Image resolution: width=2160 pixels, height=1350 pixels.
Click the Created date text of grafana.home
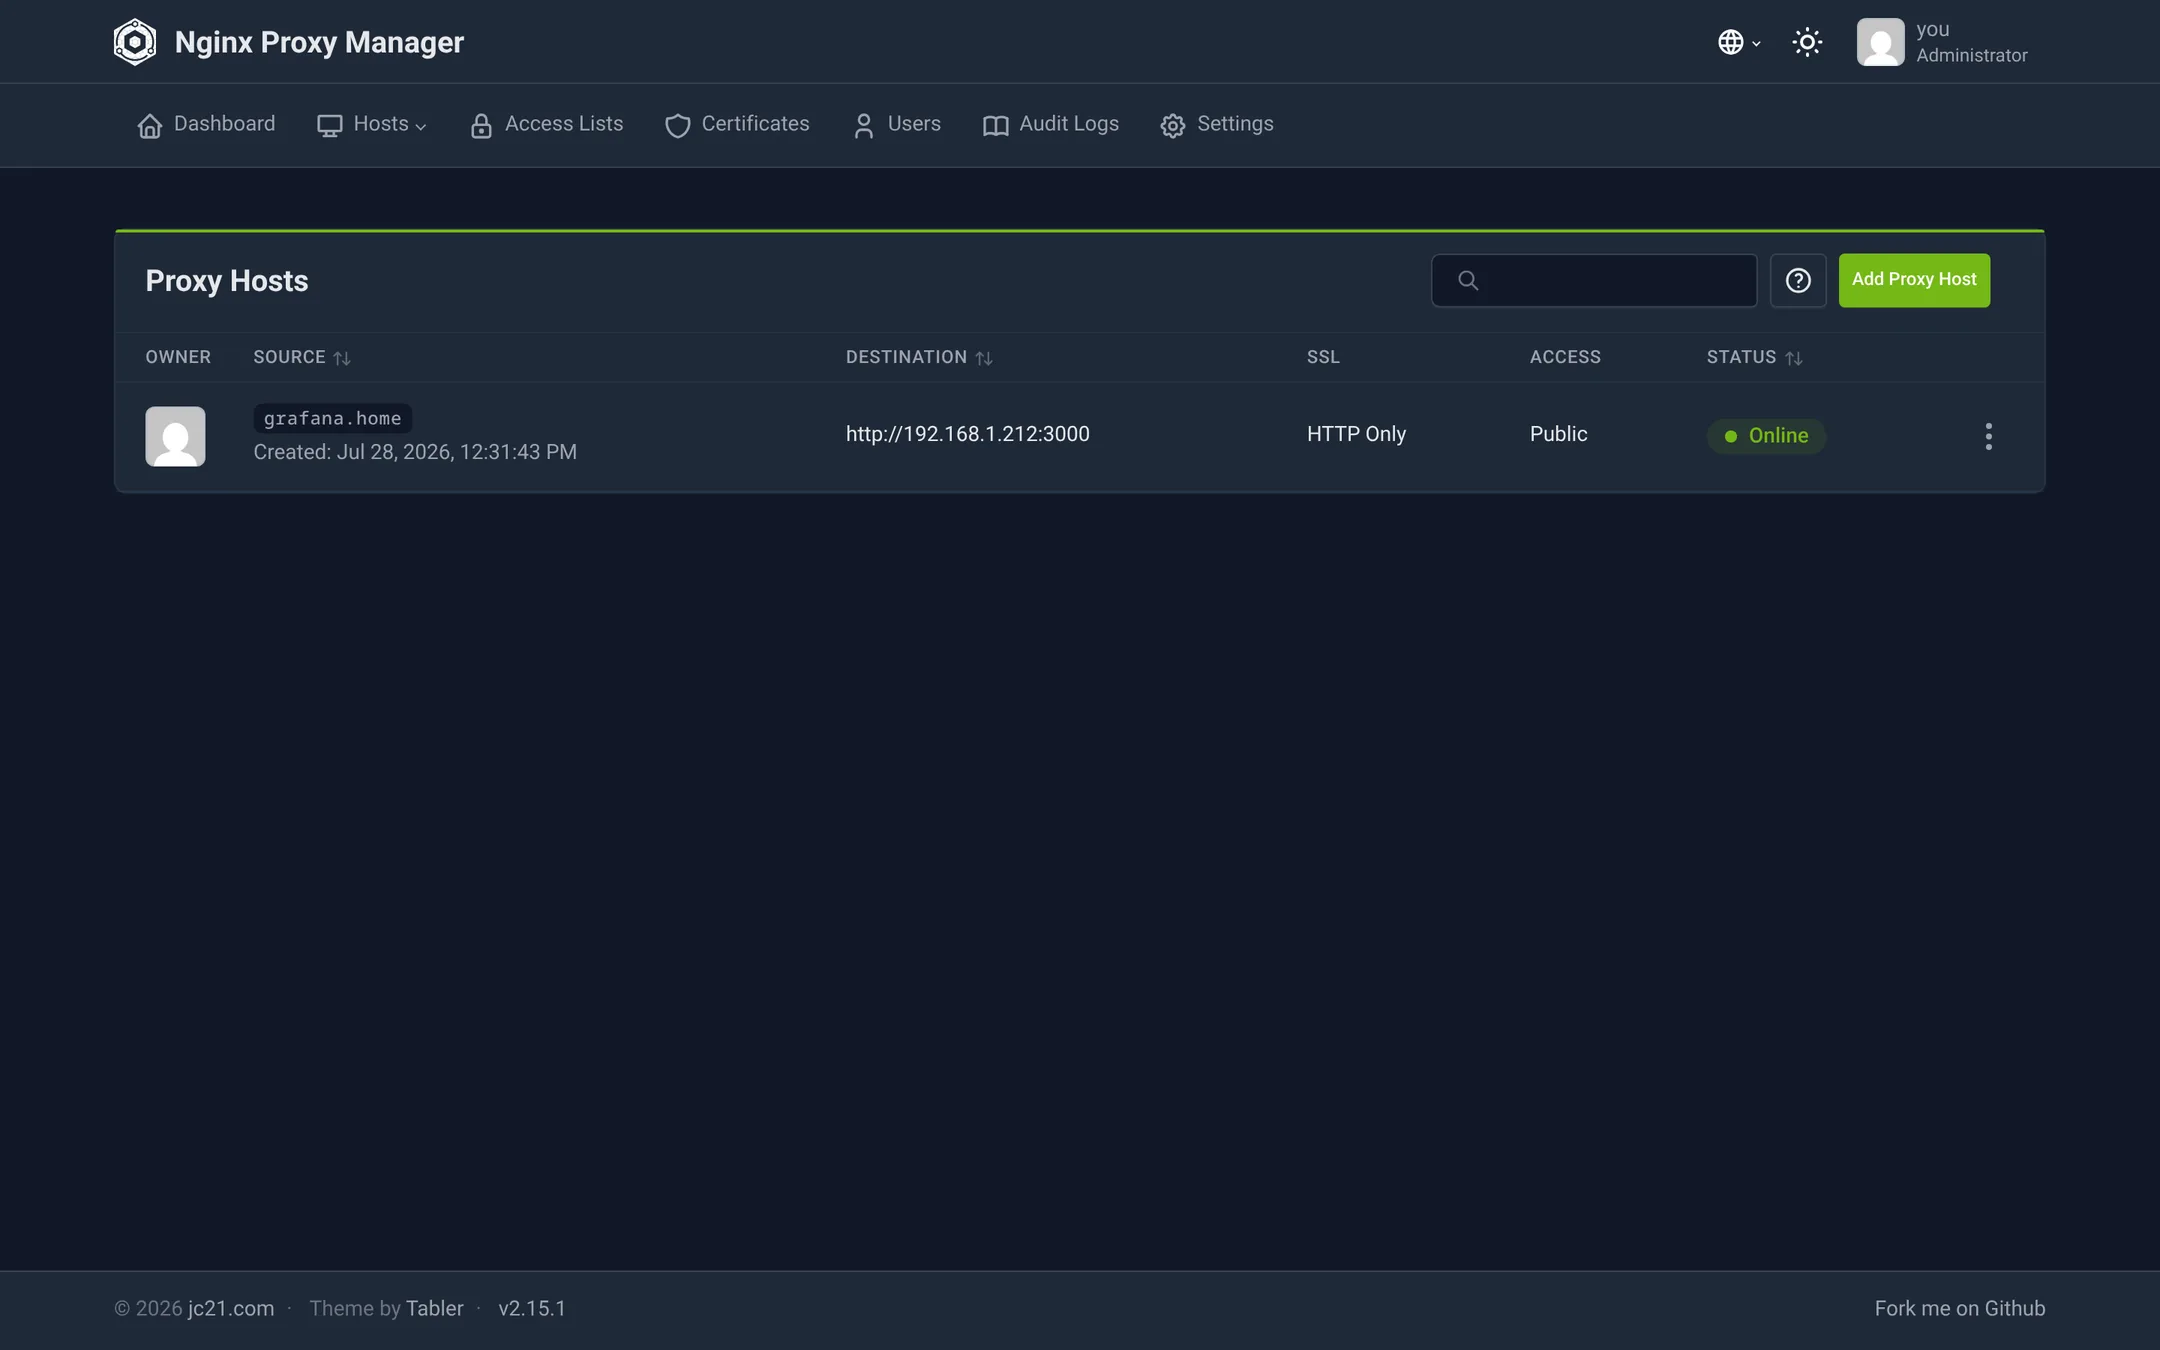point(415,452)
